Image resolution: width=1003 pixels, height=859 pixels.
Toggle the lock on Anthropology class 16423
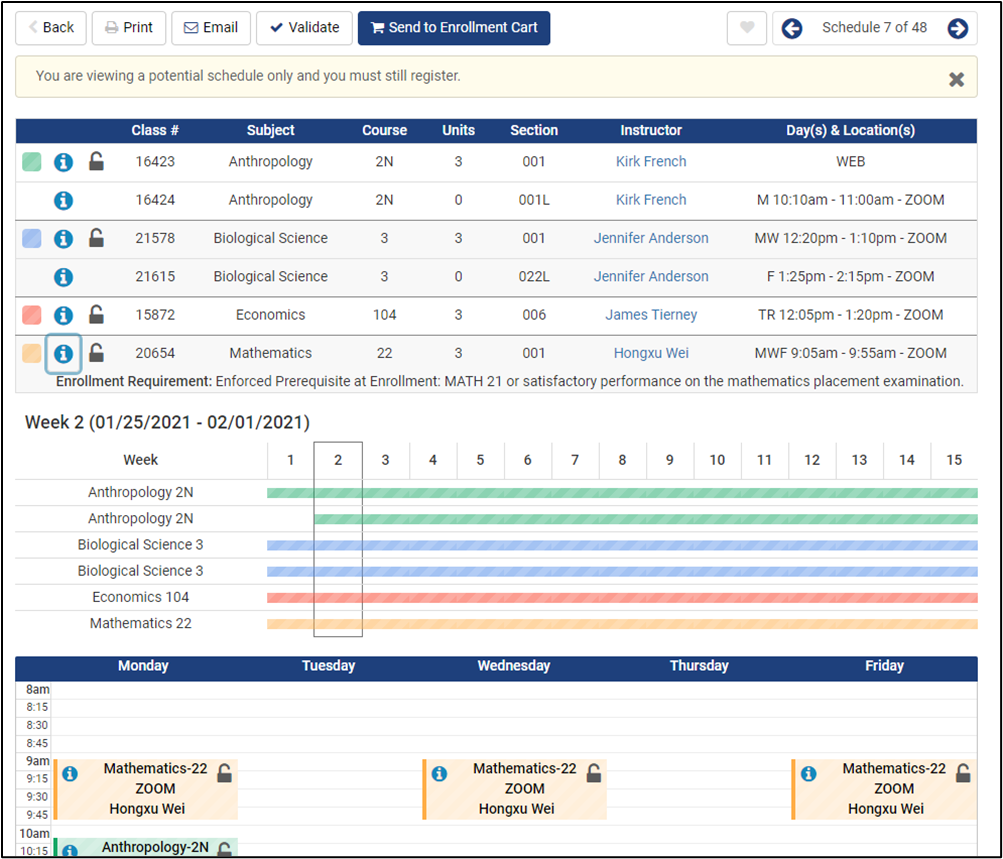click(x=96, y=161)
